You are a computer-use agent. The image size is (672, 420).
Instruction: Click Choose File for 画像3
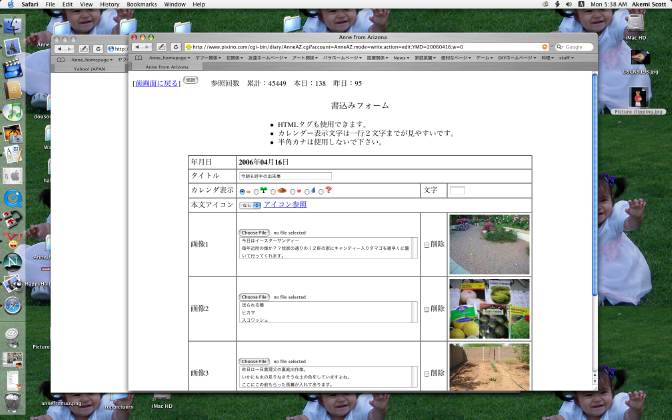(254, 361)
